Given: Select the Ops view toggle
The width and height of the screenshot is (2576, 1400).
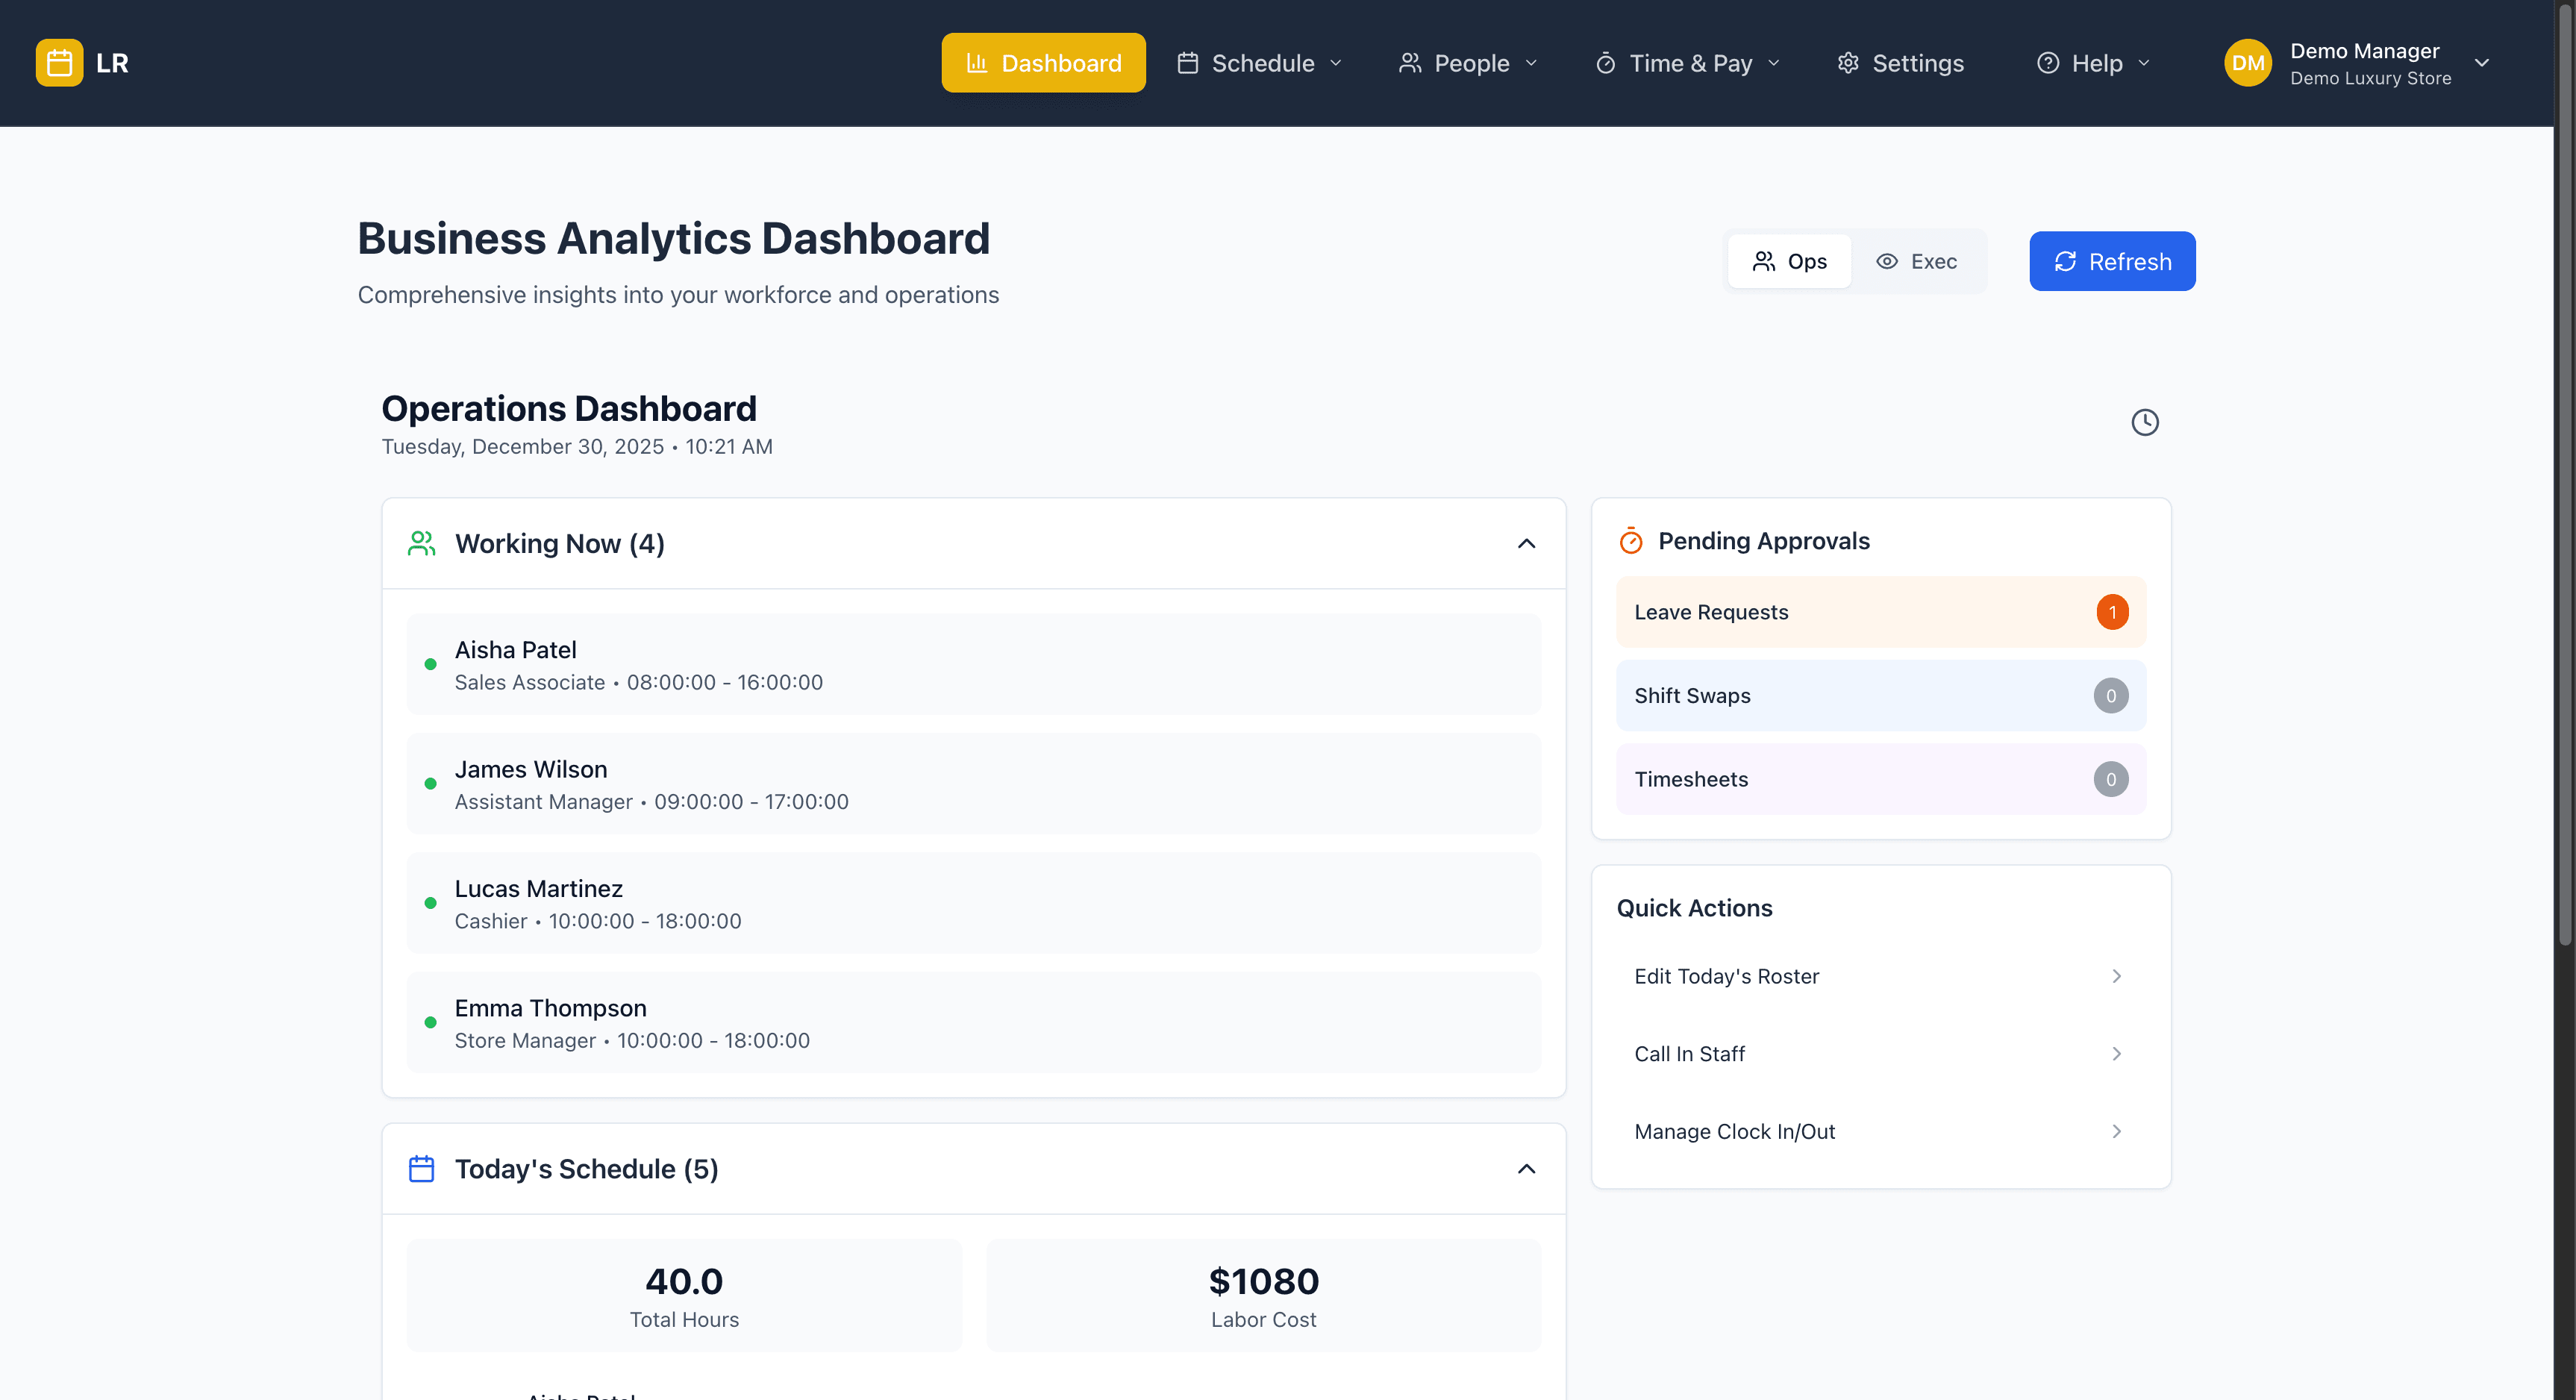Looking at the screenshot, I should 1789,261.
